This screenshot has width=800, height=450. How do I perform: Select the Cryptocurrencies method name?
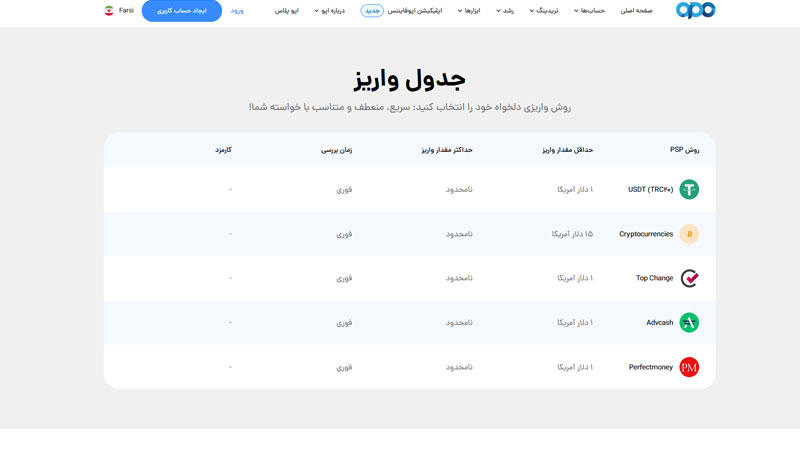(x=646, y=234)
